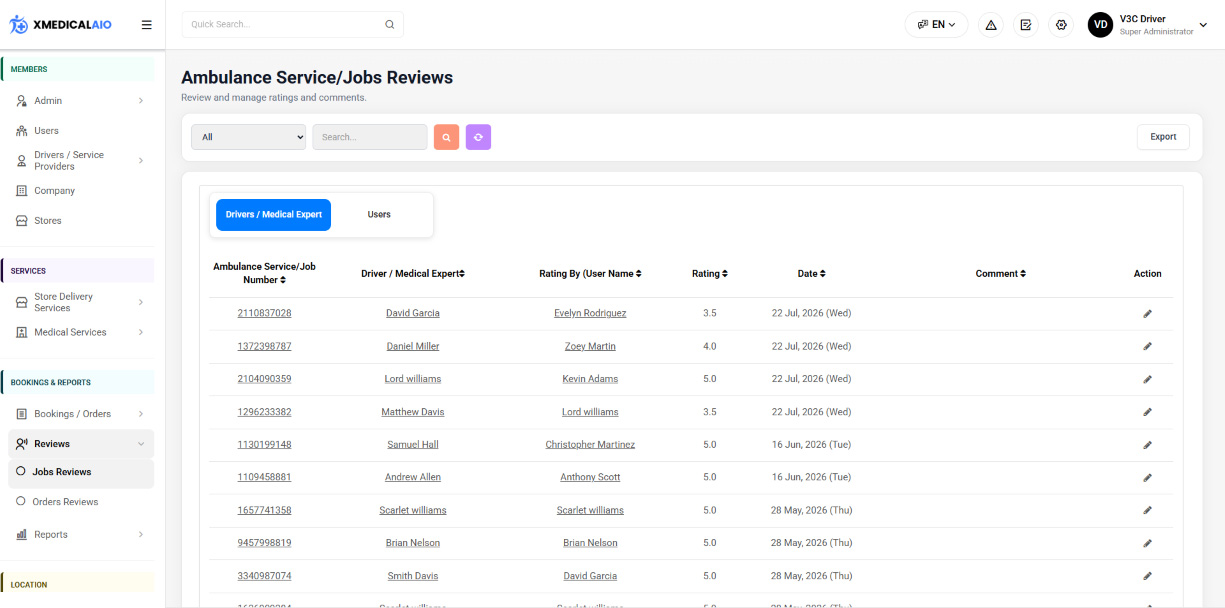1225x608 pixels.
Task: Click the V3C Driver account name
Action: [1142, 19]
